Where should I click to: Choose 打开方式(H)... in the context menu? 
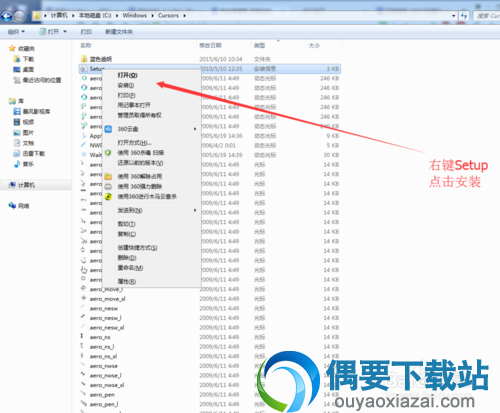pos(152,143)
